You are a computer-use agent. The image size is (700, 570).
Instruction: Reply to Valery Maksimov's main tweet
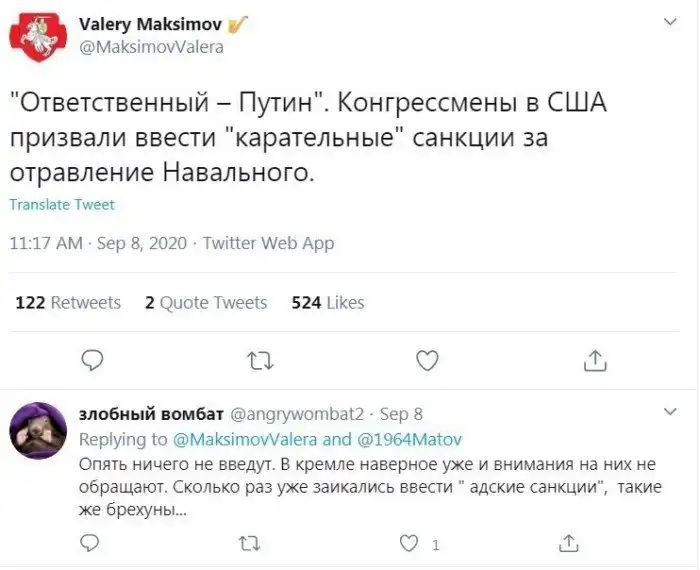[x=91, y=359]
